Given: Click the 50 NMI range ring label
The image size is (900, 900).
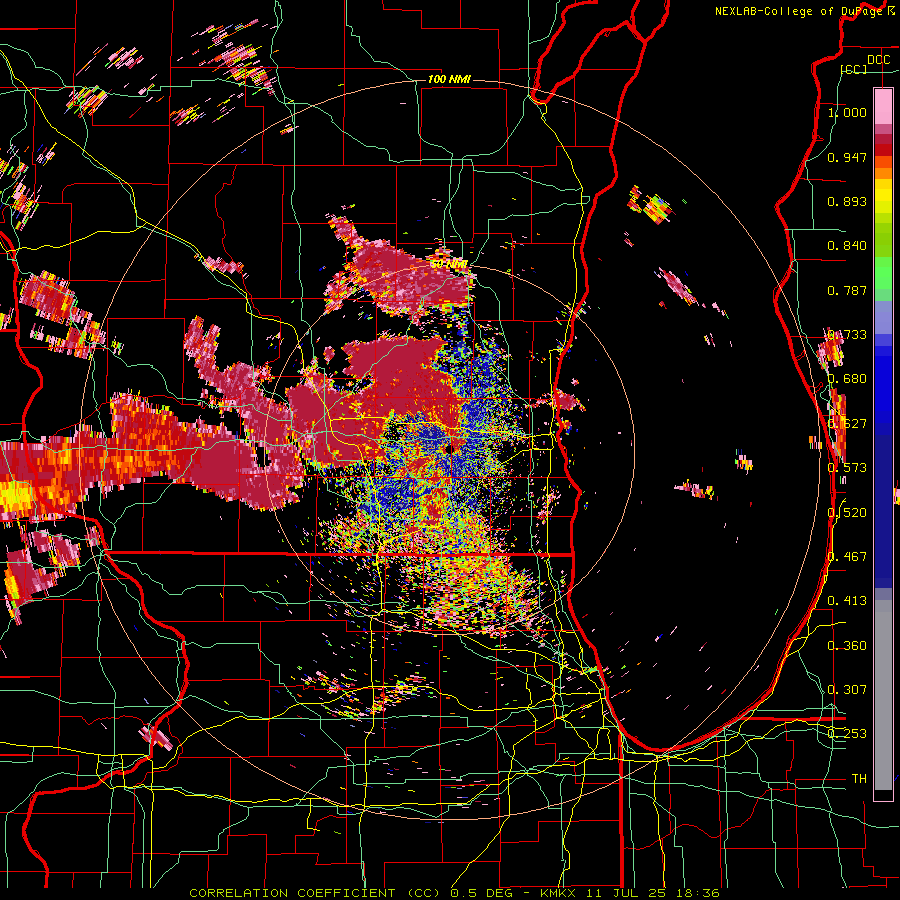Looking at the screenshot, I should coord(449,264).
